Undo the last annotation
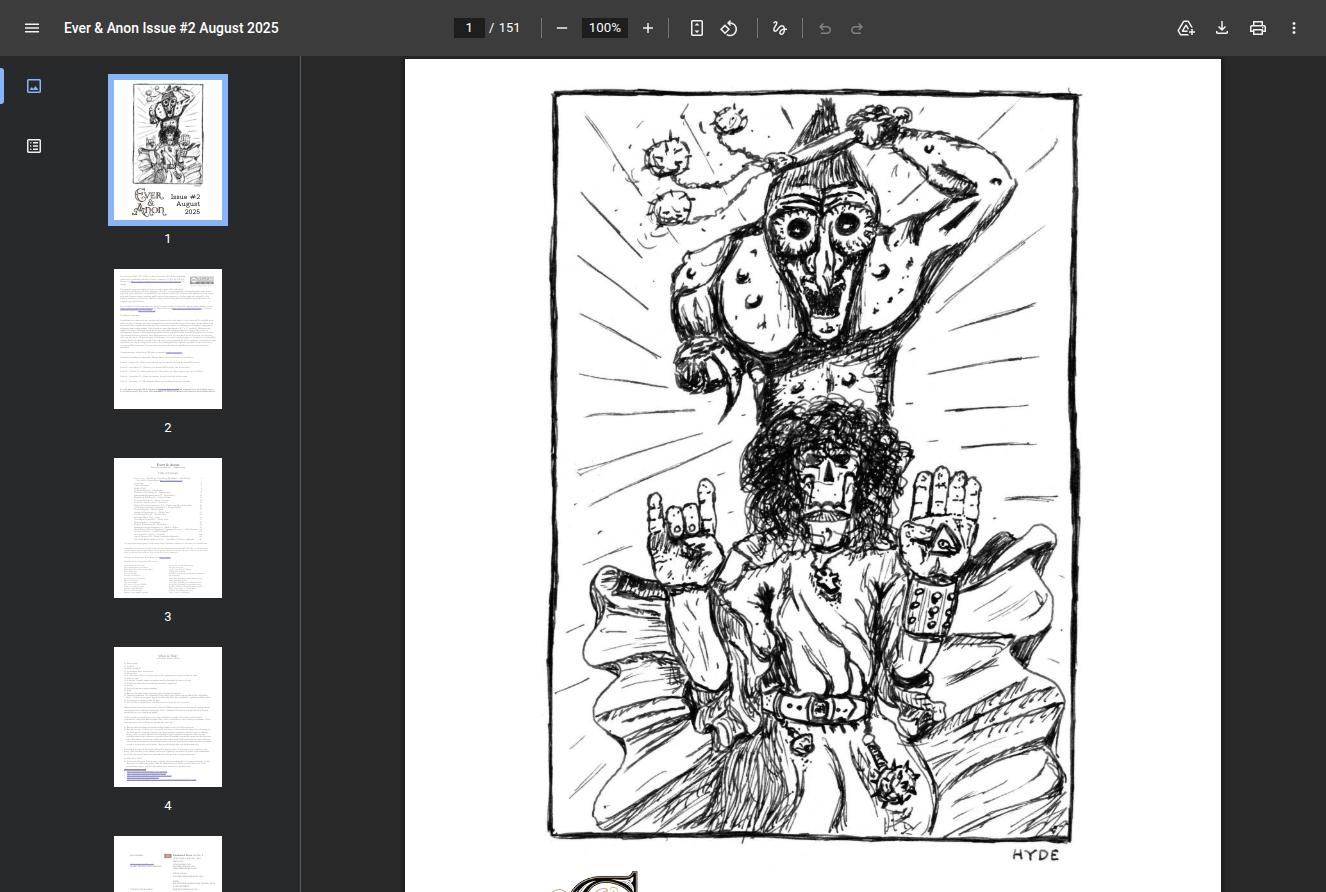1326x892 pixels. click(x=825, y=28)
